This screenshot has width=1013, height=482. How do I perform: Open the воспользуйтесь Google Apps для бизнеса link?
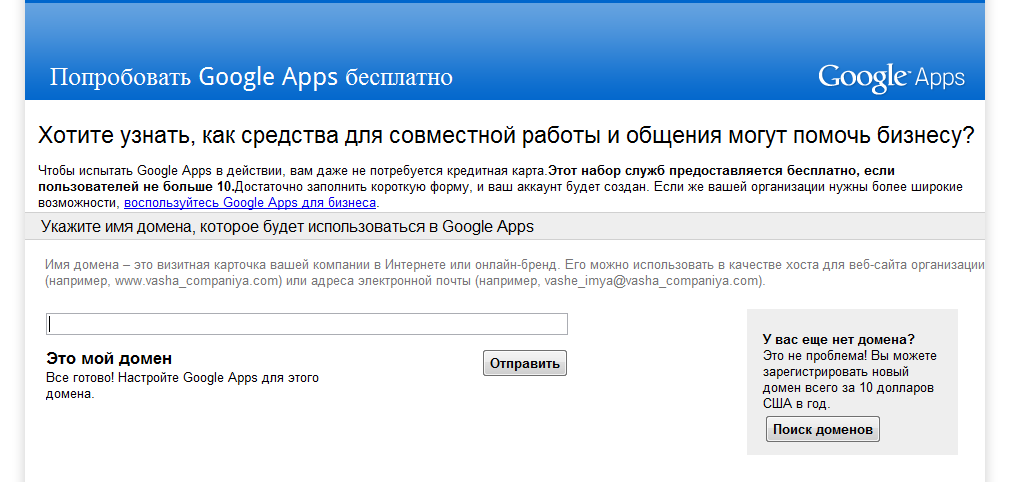coord(250,202)
